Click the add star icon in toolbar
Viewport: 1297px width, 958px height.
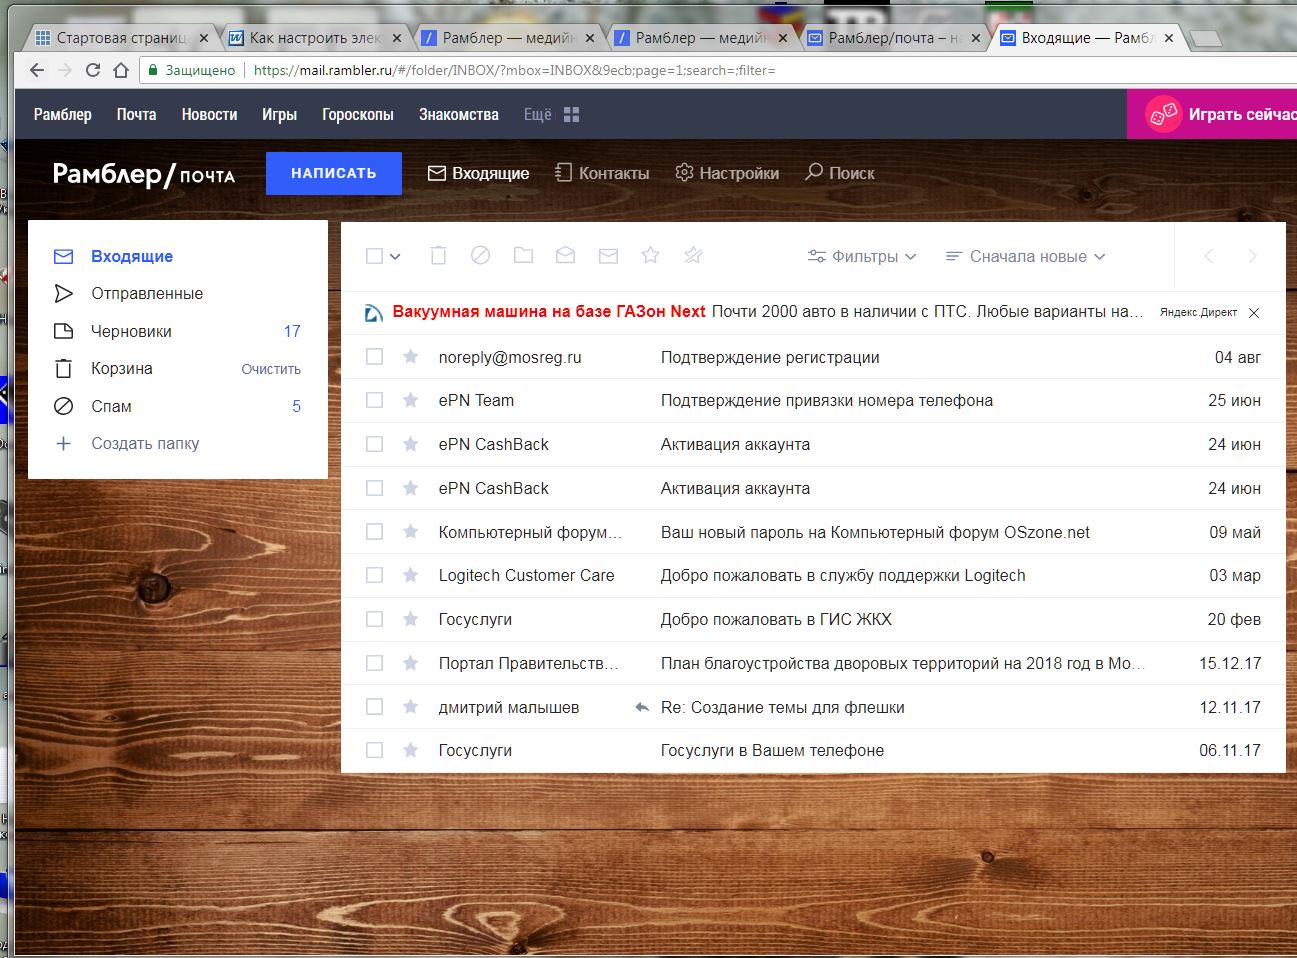[x=650, y=256]
